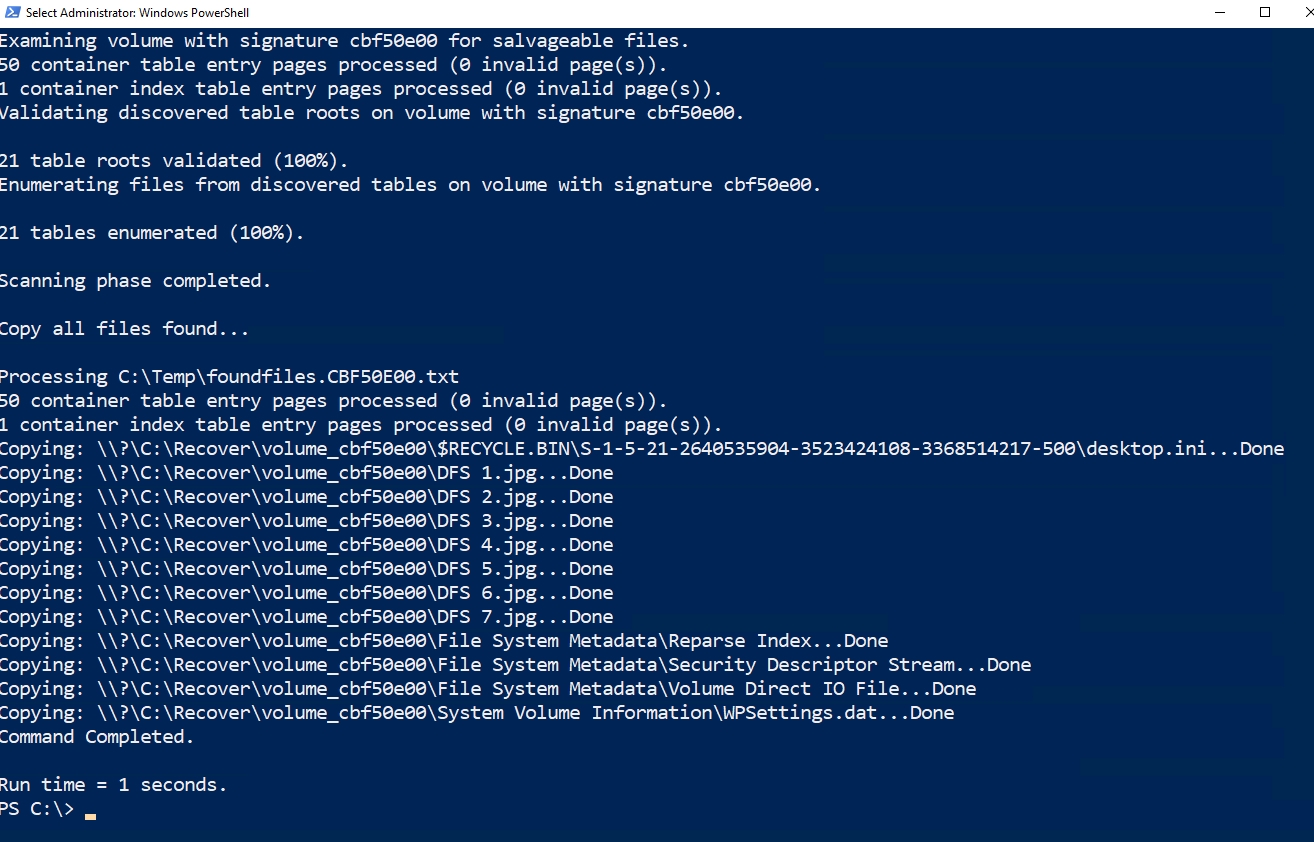Click the 'Scanning phase completed.' line
The image size is (1314, 842).
(135, 281)
